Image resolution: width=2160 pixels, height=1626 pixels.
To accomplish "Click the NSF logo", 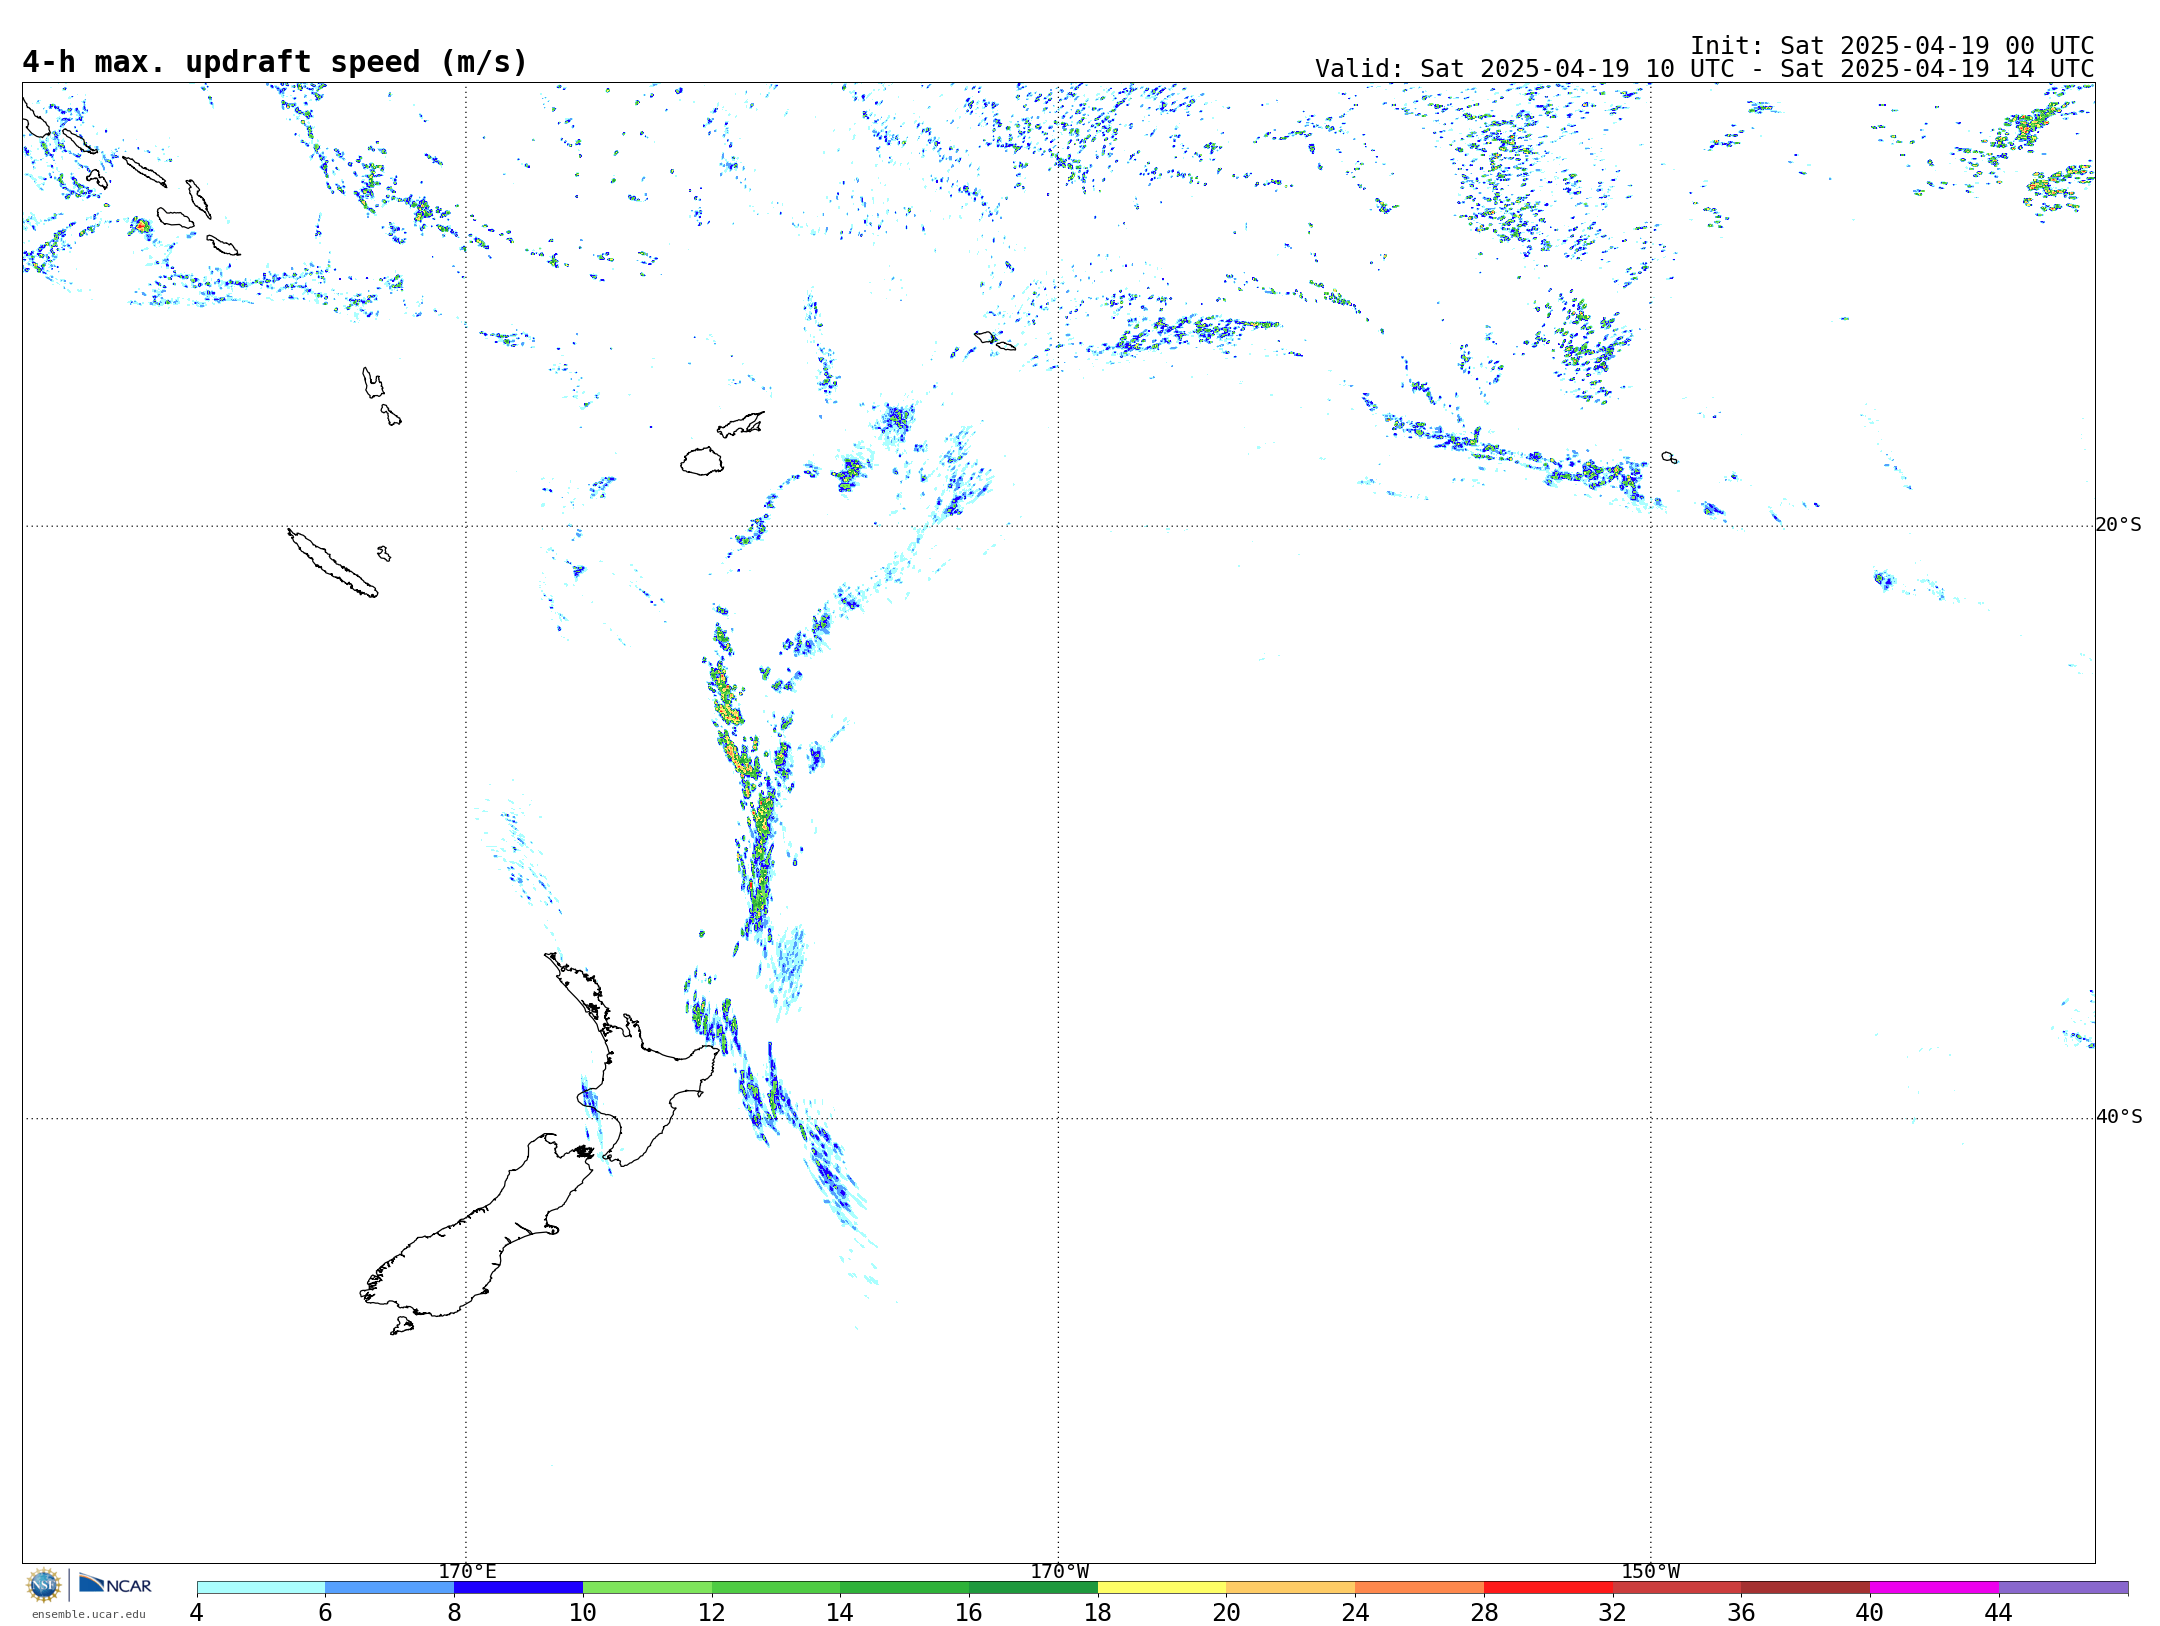I will [44, 1585].
